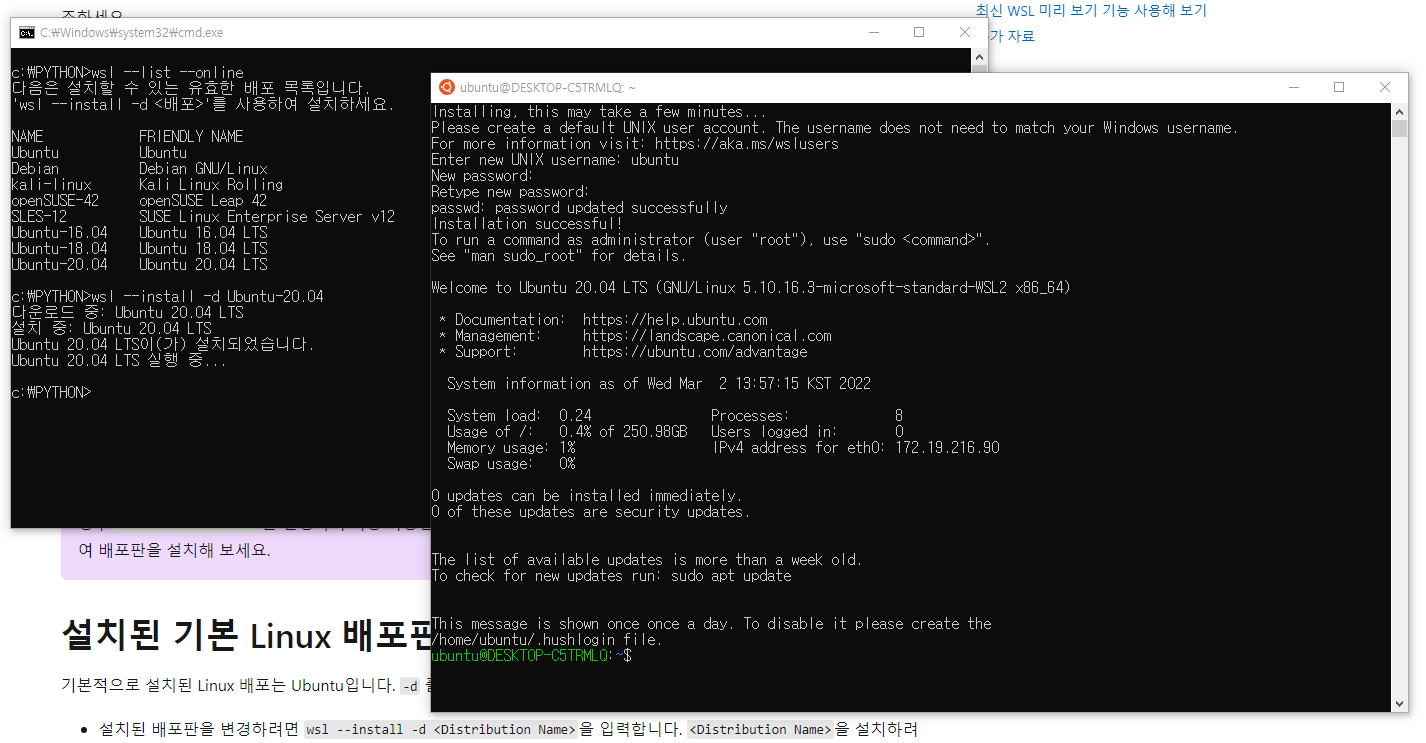The height and width of the screenshot is (743, 1426).
Task: Click 'passwd: password updated successfully' line
Action: tap(579, 208)
